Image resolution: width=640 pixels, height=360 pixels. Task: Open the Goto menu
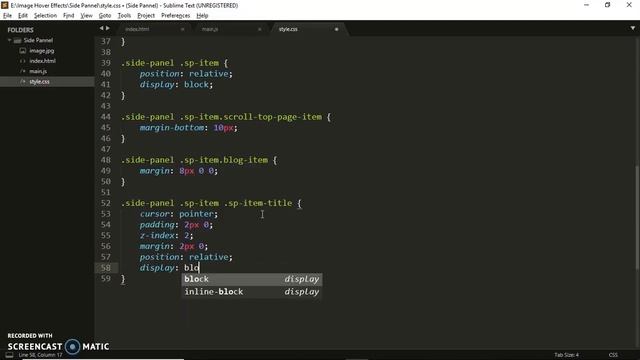click(x=104, y=16)
